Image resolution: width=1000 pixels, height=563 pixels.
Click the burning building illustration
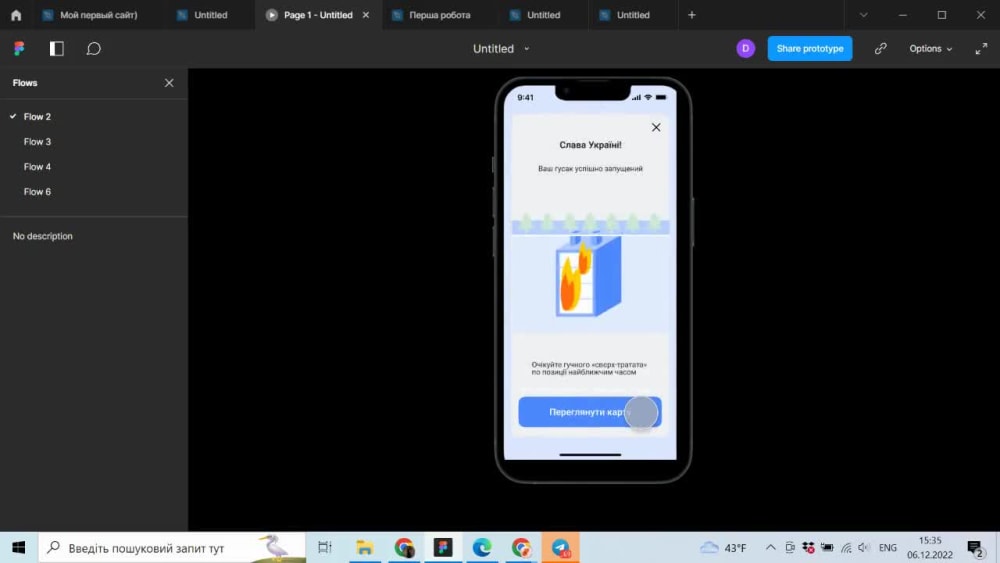tap(589, 275)
